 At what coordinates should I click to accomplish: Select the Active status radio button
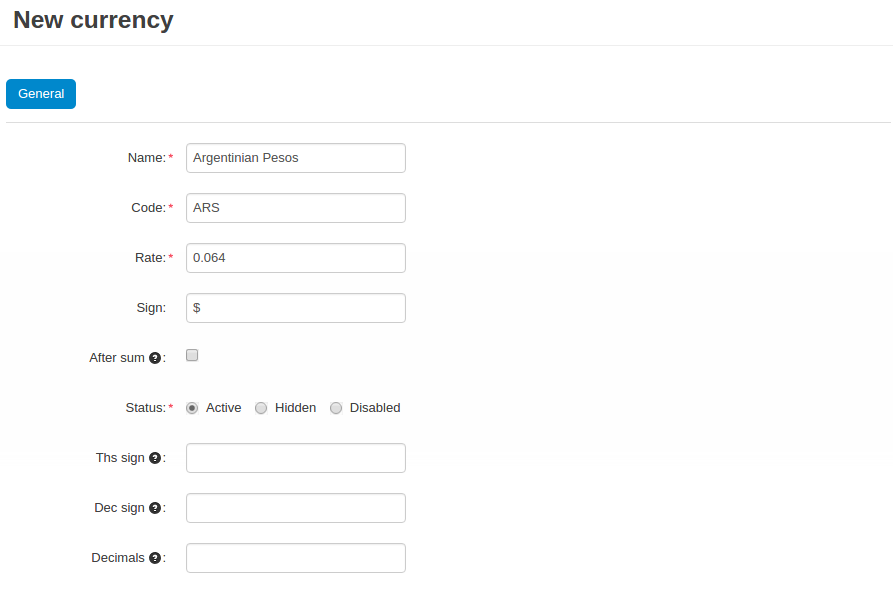[x=192, y=408]
